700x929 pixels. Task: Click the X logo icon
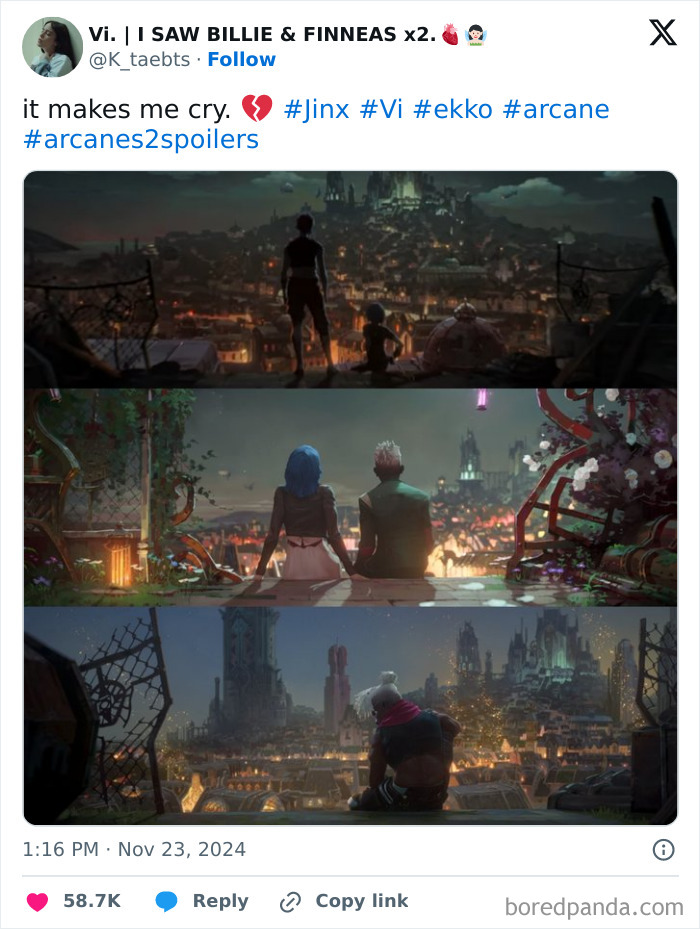tap(663, 33)
